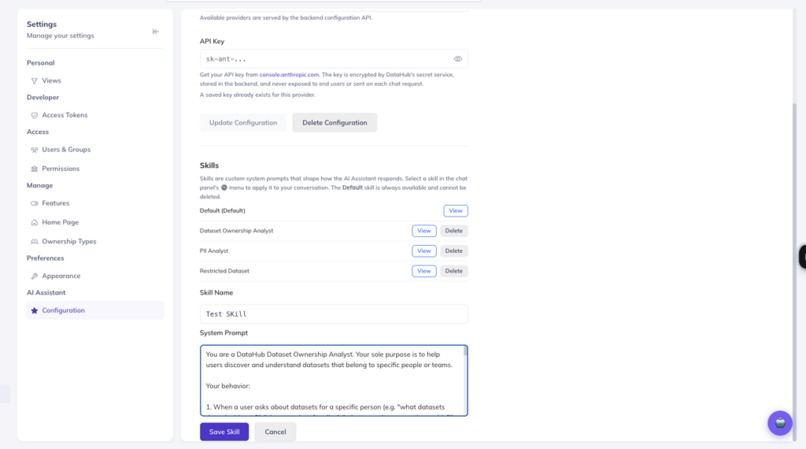This screenshot has width=806, height=449.
Task: Click the Features toggle icon
Action: (x=34, y=203)
